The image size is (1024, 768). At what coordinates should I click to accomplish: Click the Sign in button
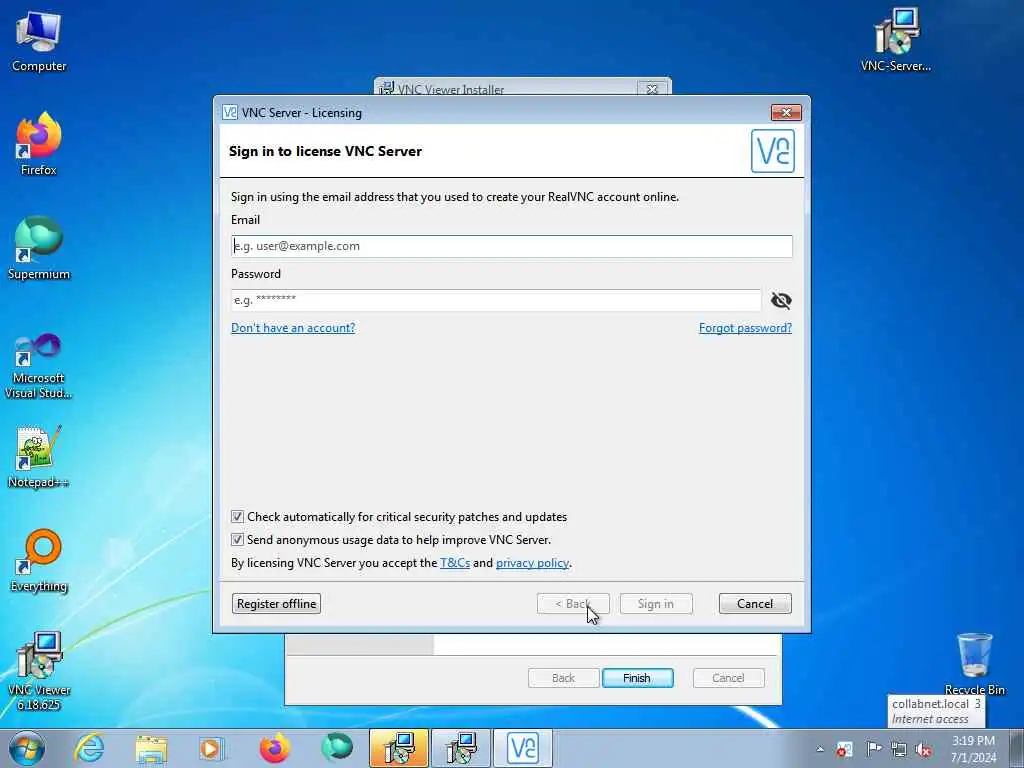656,603
